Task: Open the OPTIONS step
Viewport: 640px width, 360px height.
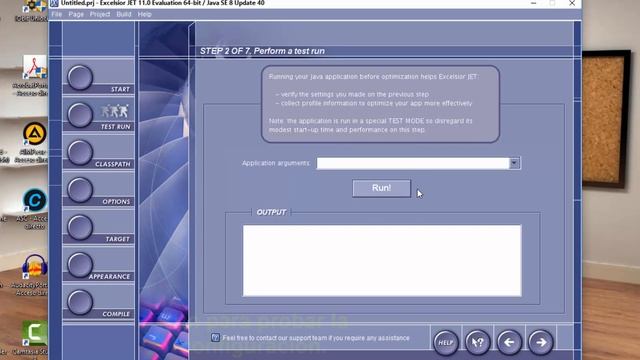Action: point(80,190)
